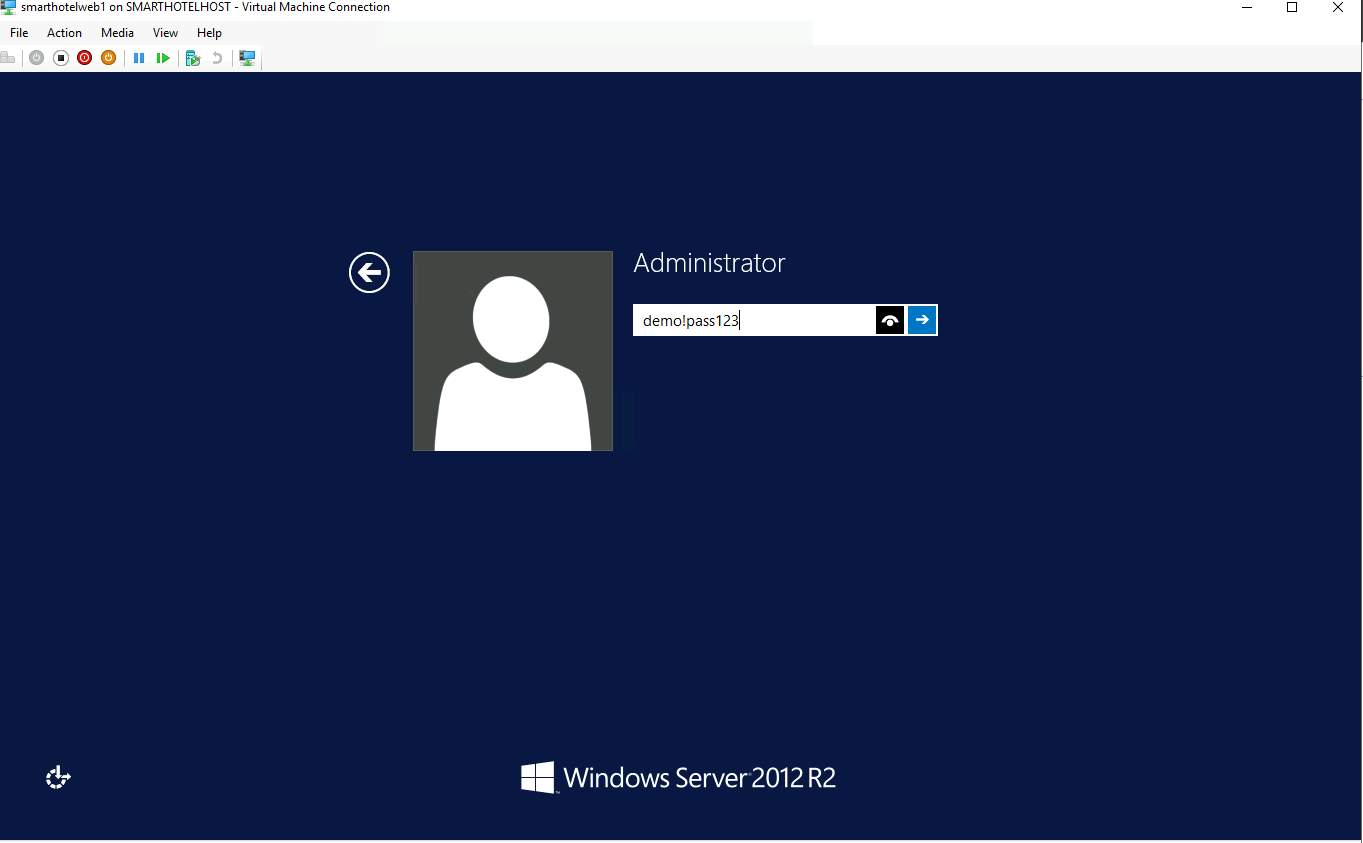Minimize the Virtual Machine Connection window
1363x843 pixels.
tap(1246, 8)
